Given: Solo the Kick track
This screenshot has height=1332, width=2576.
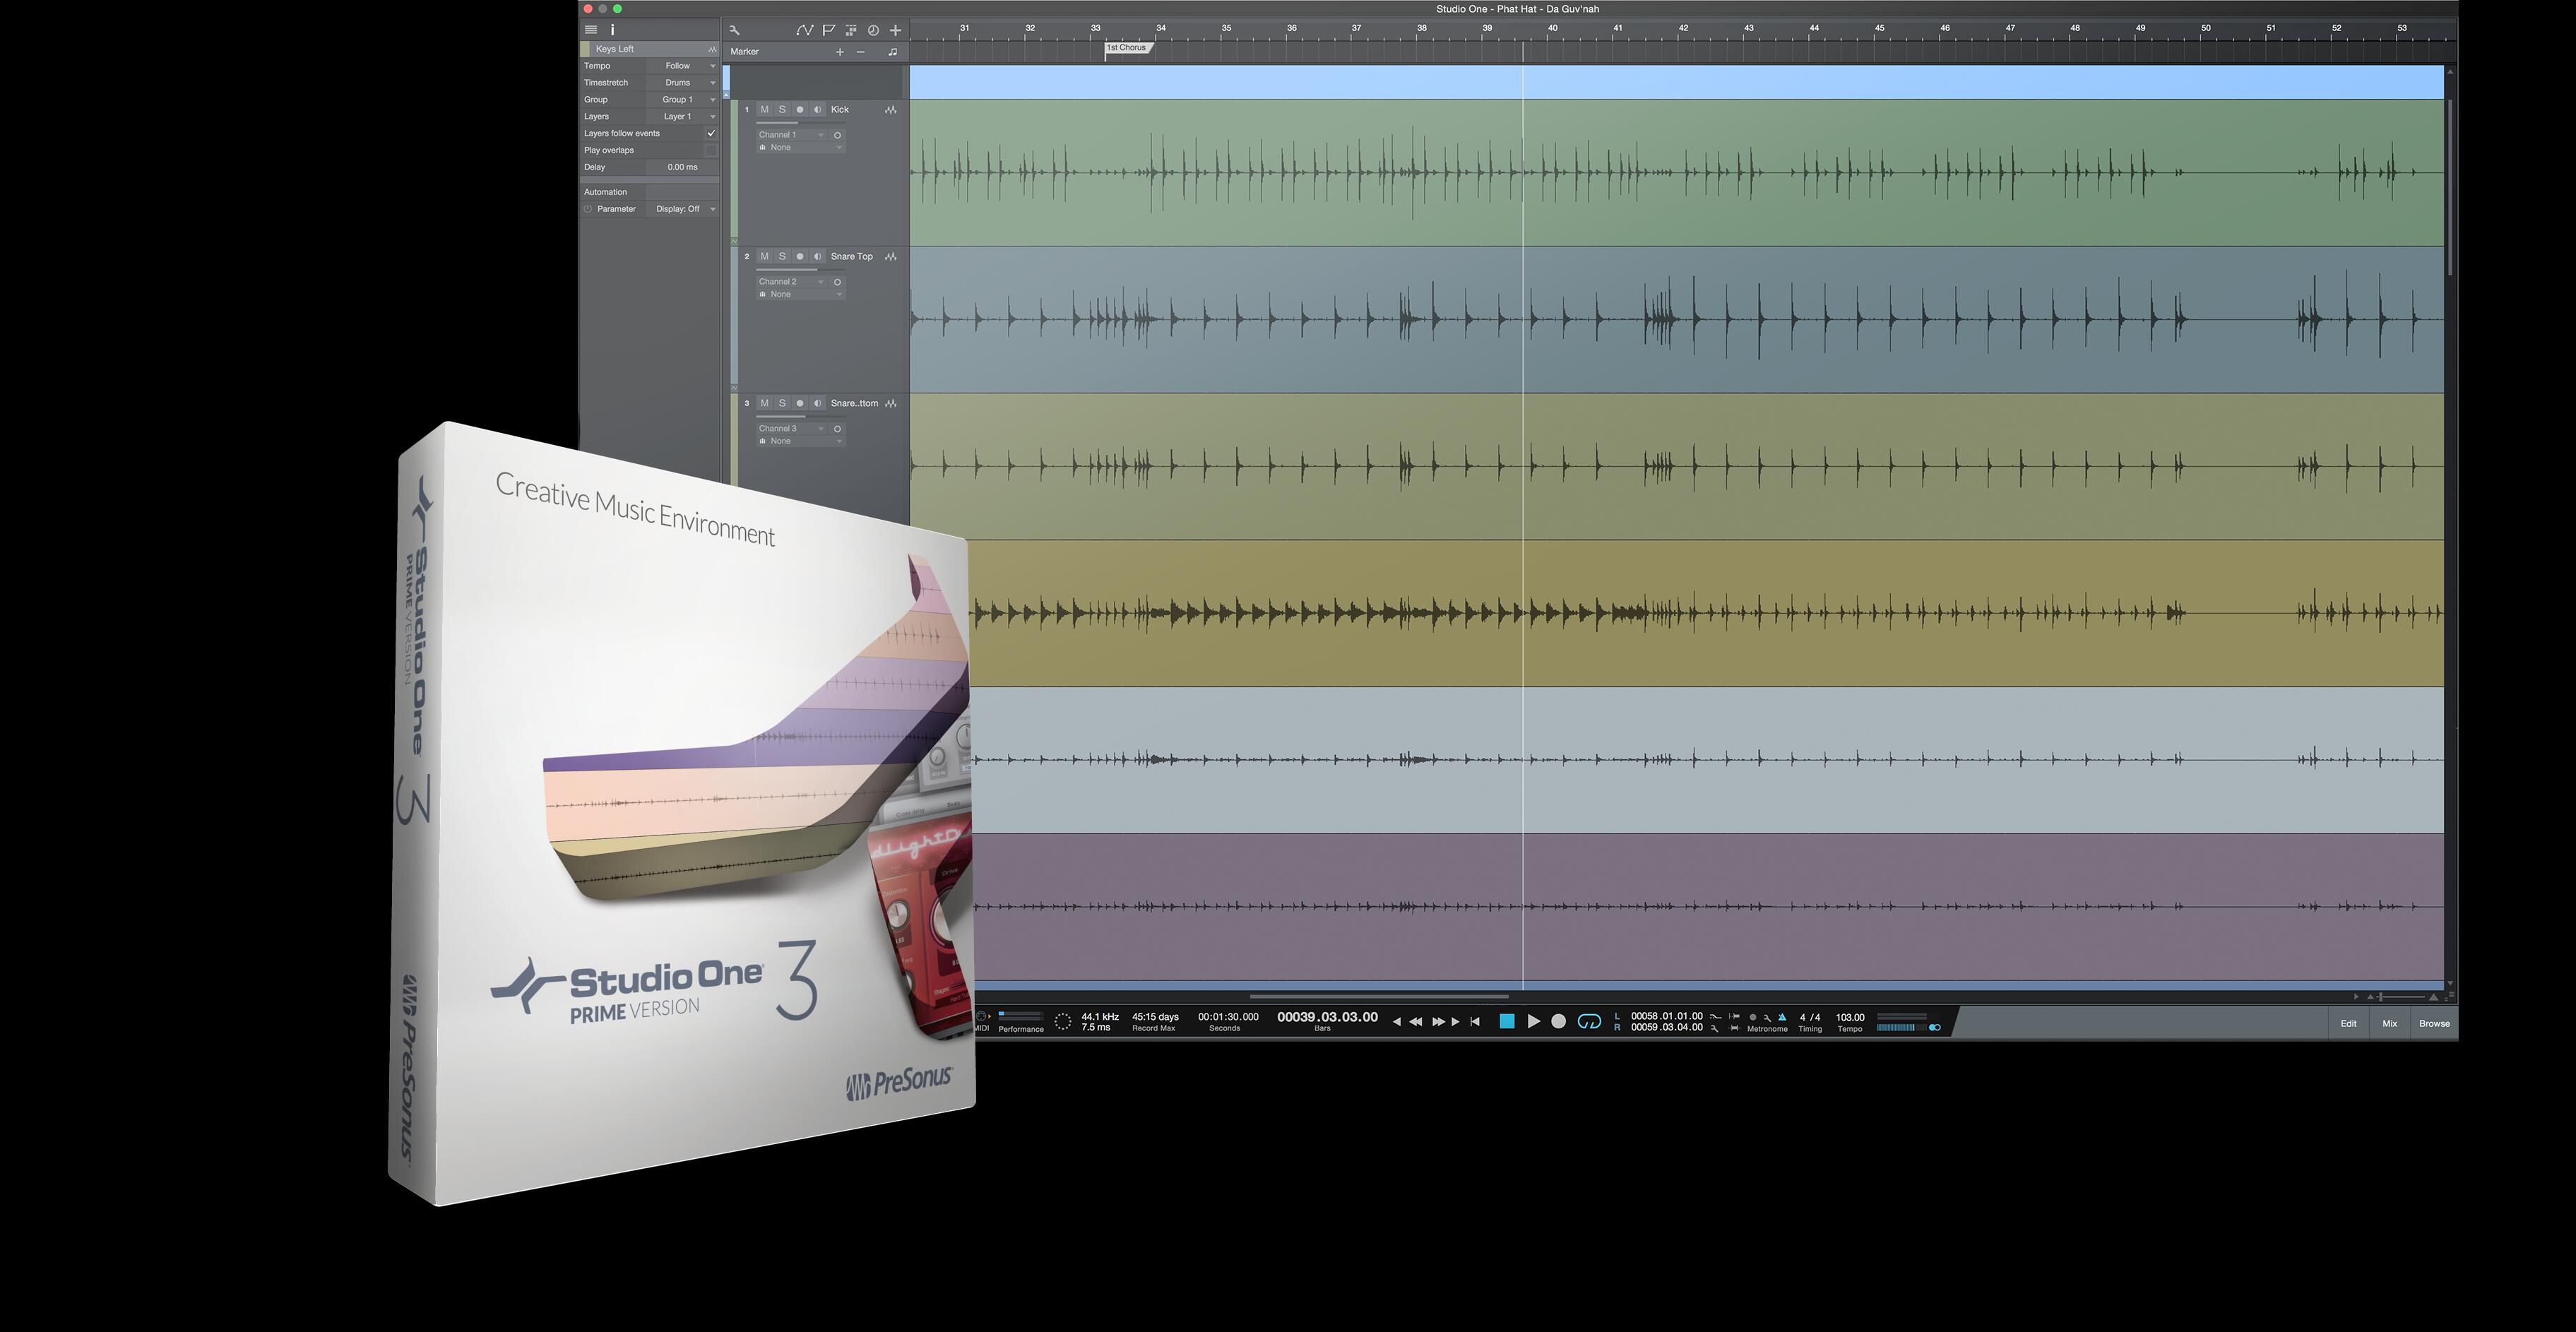Looking at the screenshot, I should 782,110.
